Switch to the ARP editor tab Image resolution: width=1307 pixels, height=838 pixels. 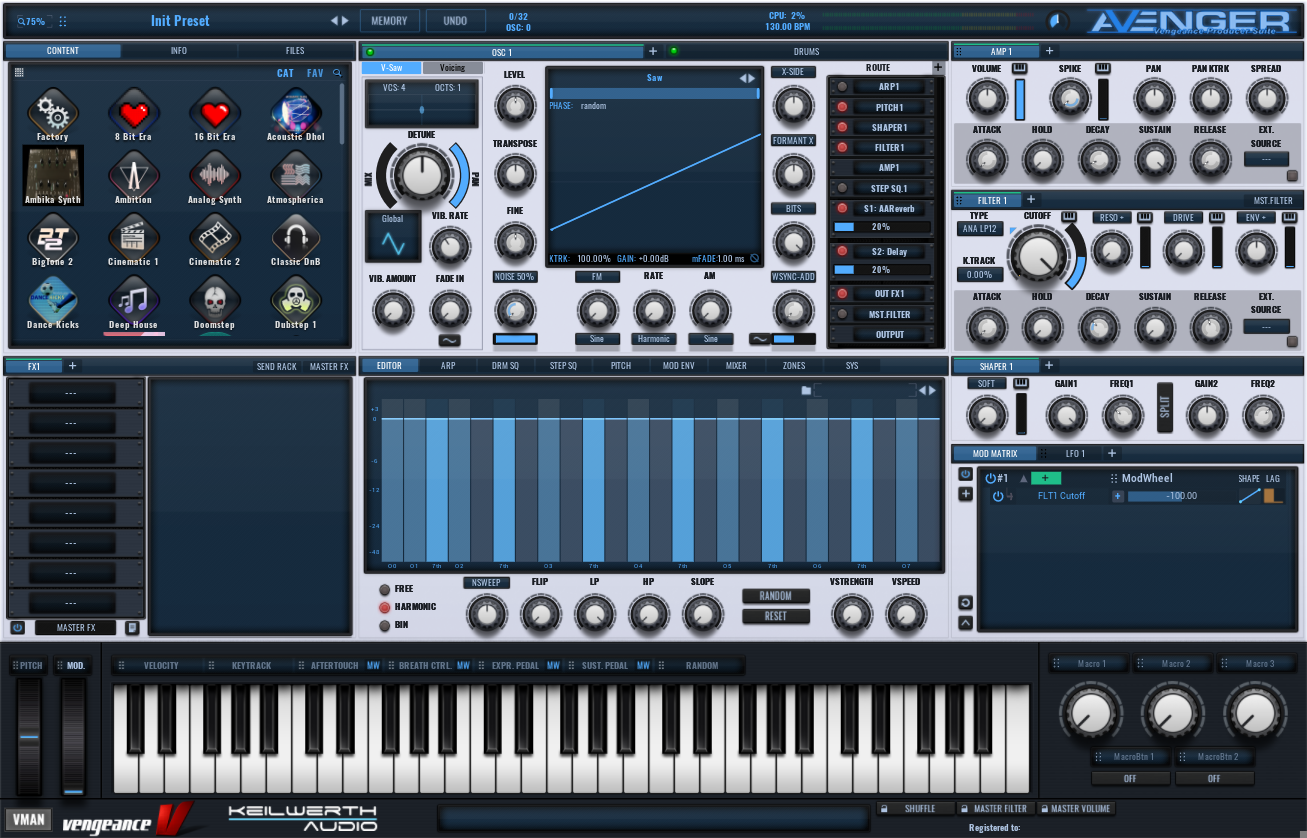[448, 366]
